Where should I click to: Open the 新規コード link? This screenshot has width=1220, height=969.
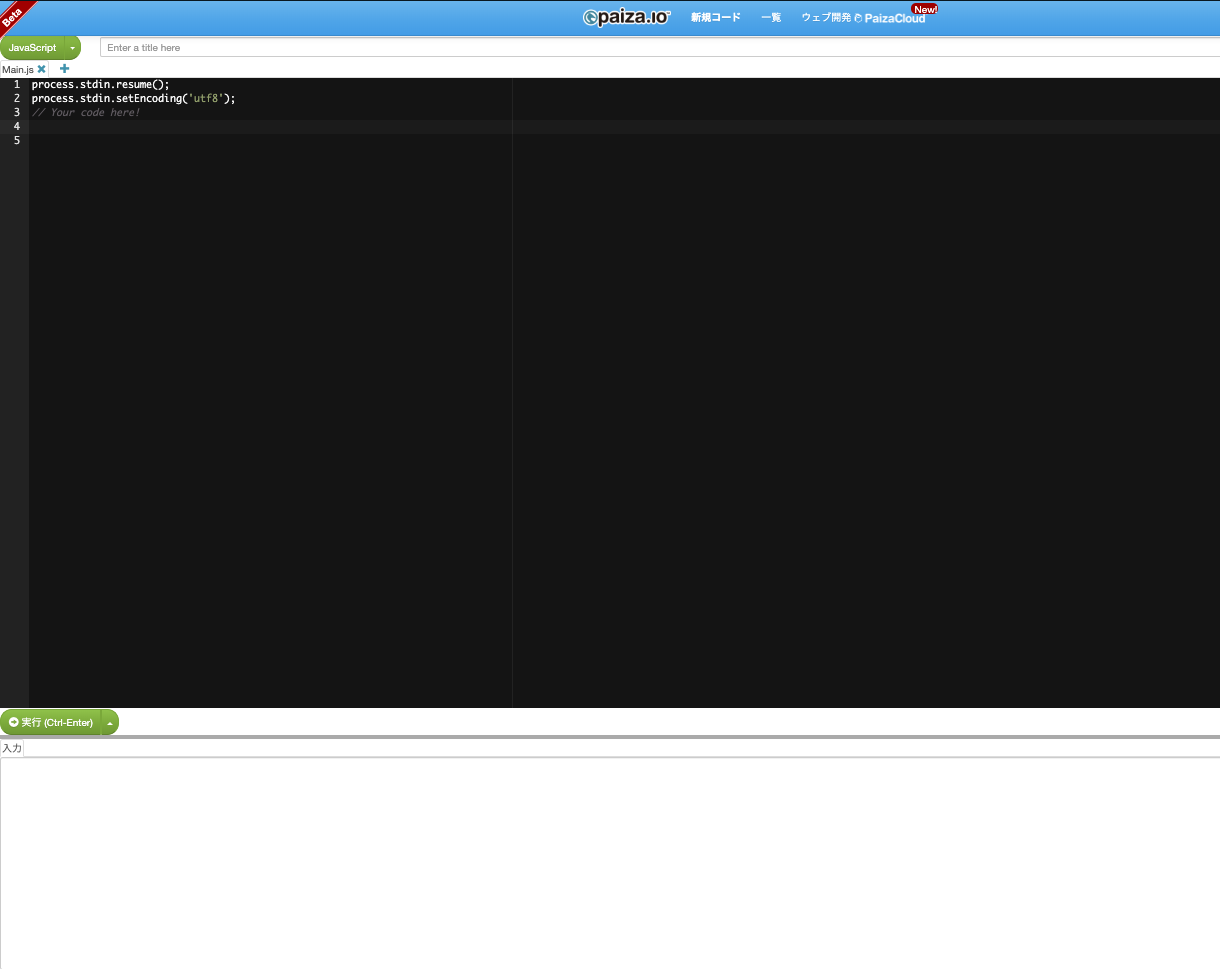point(716,17)
